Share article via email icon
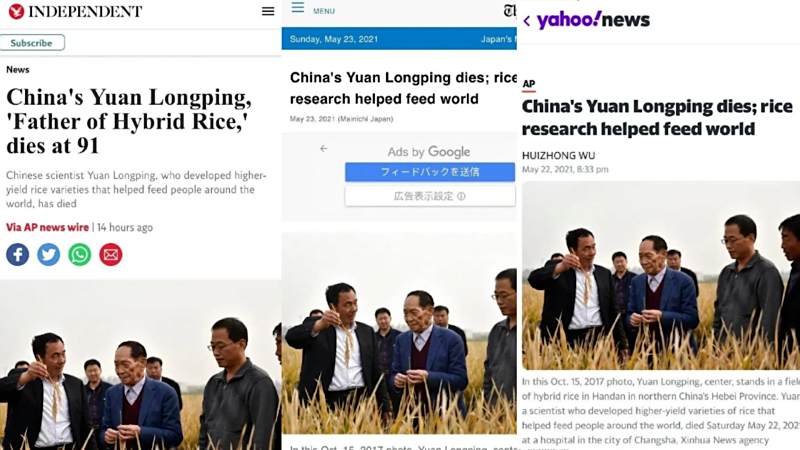Image resolution: width=800 pixels, height=450 pixels. (x=111, y=255)
